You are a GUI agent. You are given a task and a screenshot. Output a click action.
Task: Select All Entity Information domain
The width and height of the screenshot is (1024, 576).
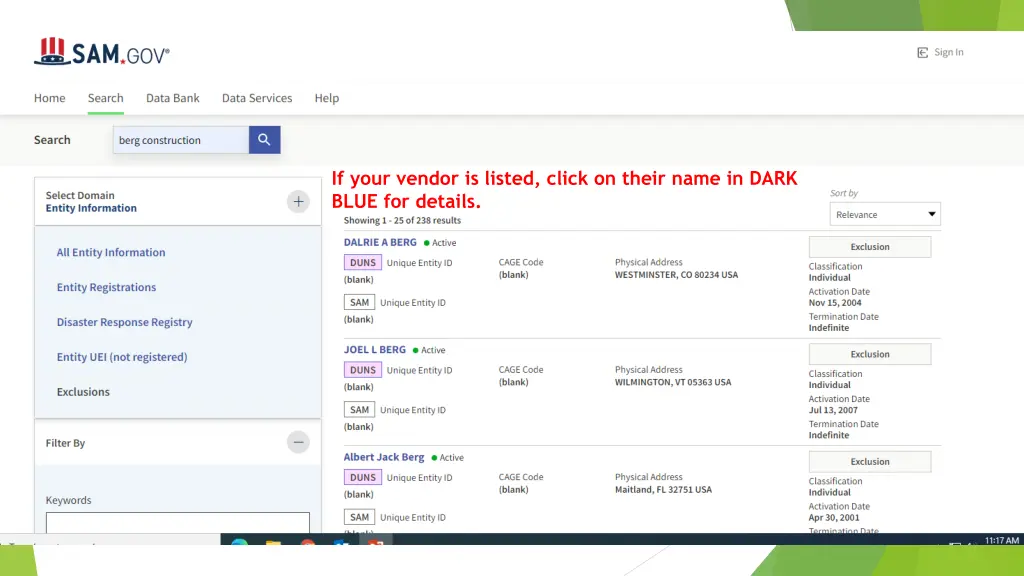[111, 252]
